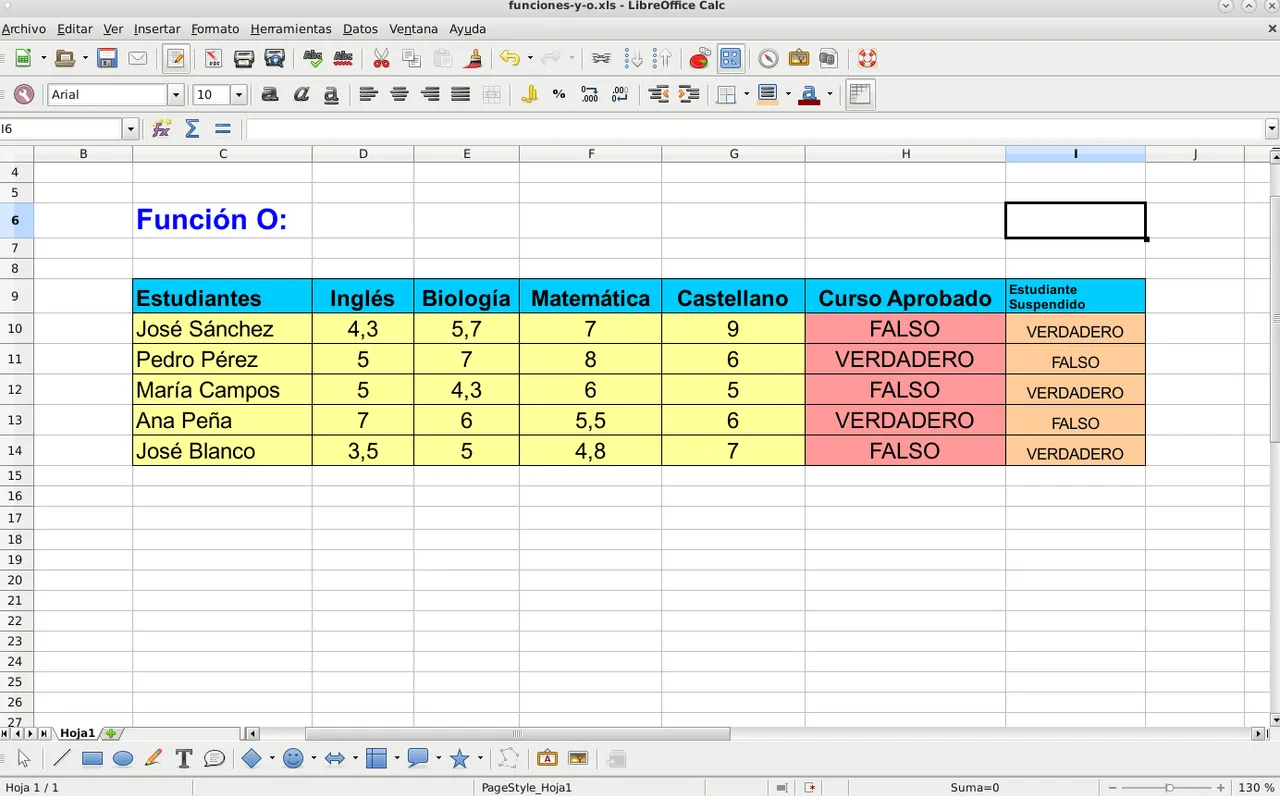1280x796 pixels.
Task: Select the column H header
Action: (905, 153)
